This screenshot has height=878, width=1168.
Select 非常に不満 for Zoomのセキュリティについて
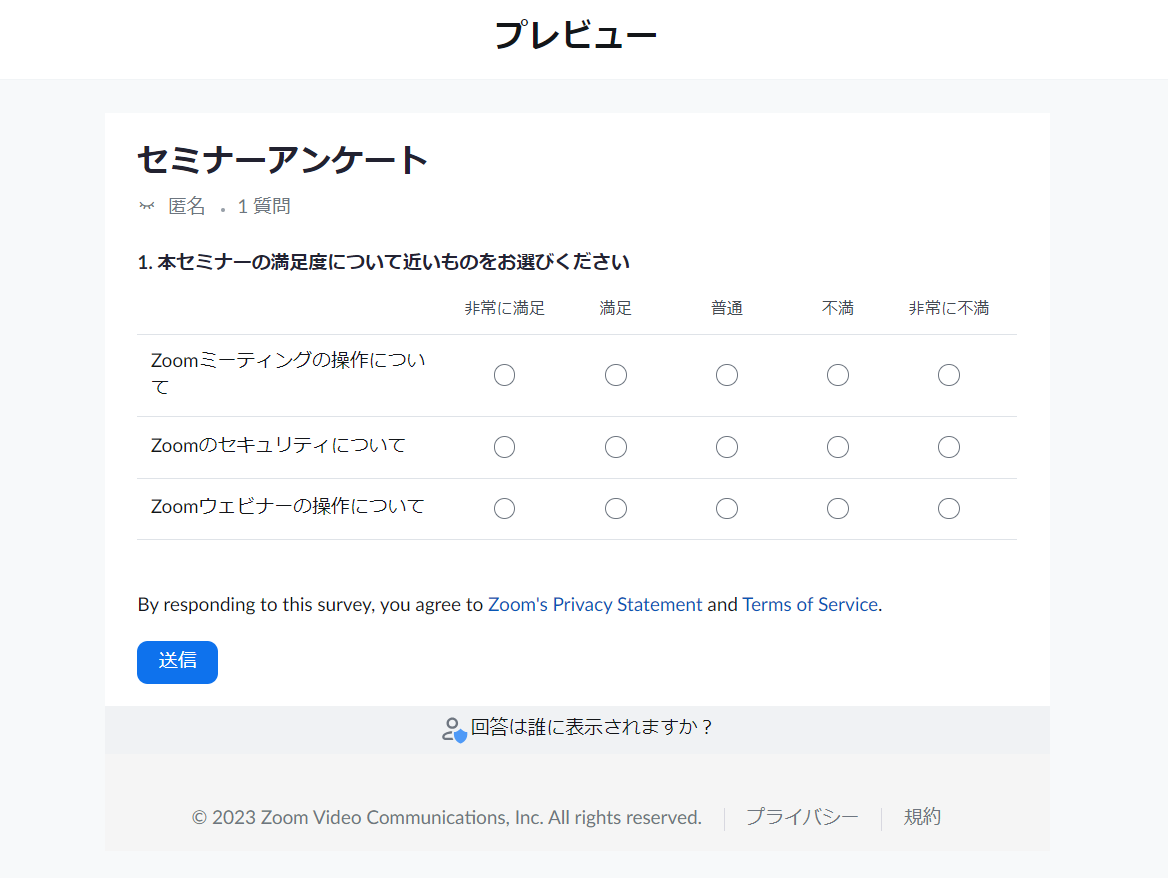tap(948, 447)
